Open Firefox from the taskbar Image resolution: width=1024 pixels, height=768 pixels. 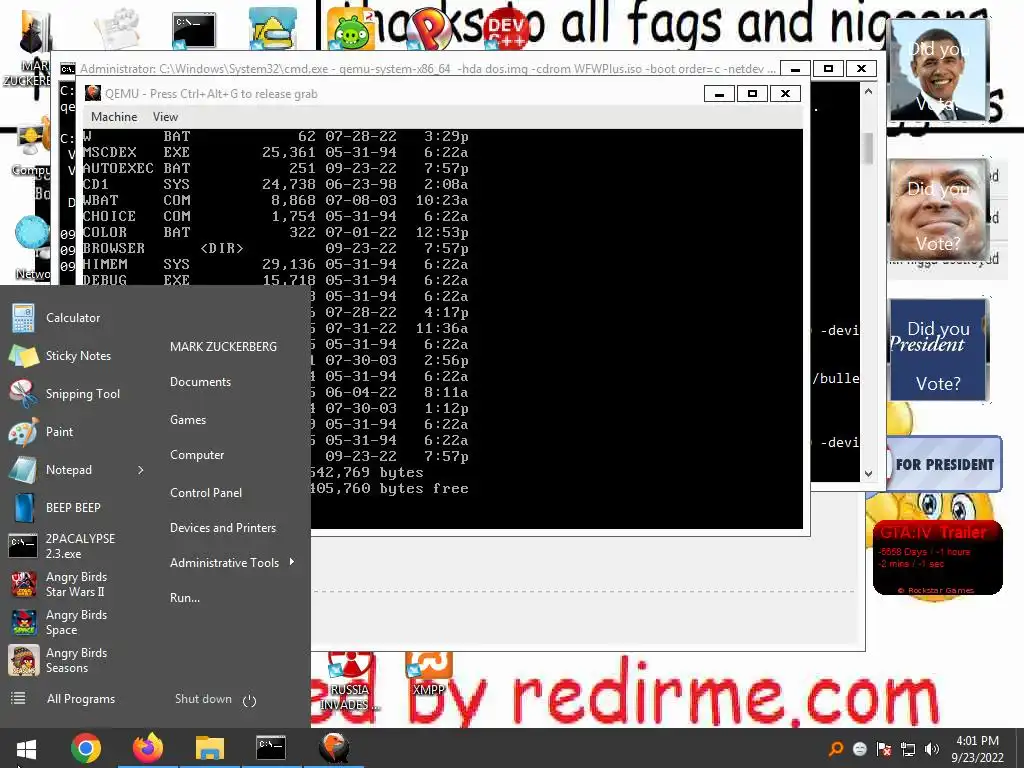148,748
